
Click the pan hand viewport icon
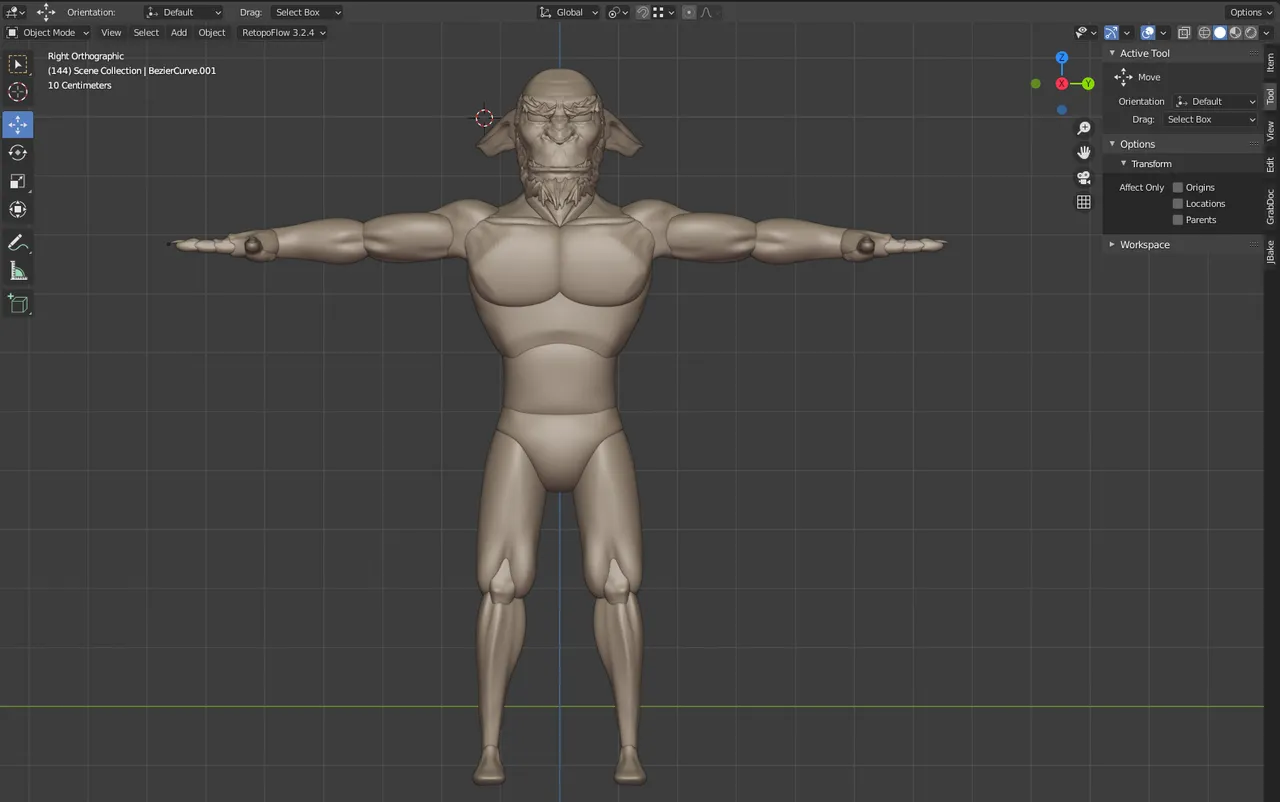[x=1083, y=153]
